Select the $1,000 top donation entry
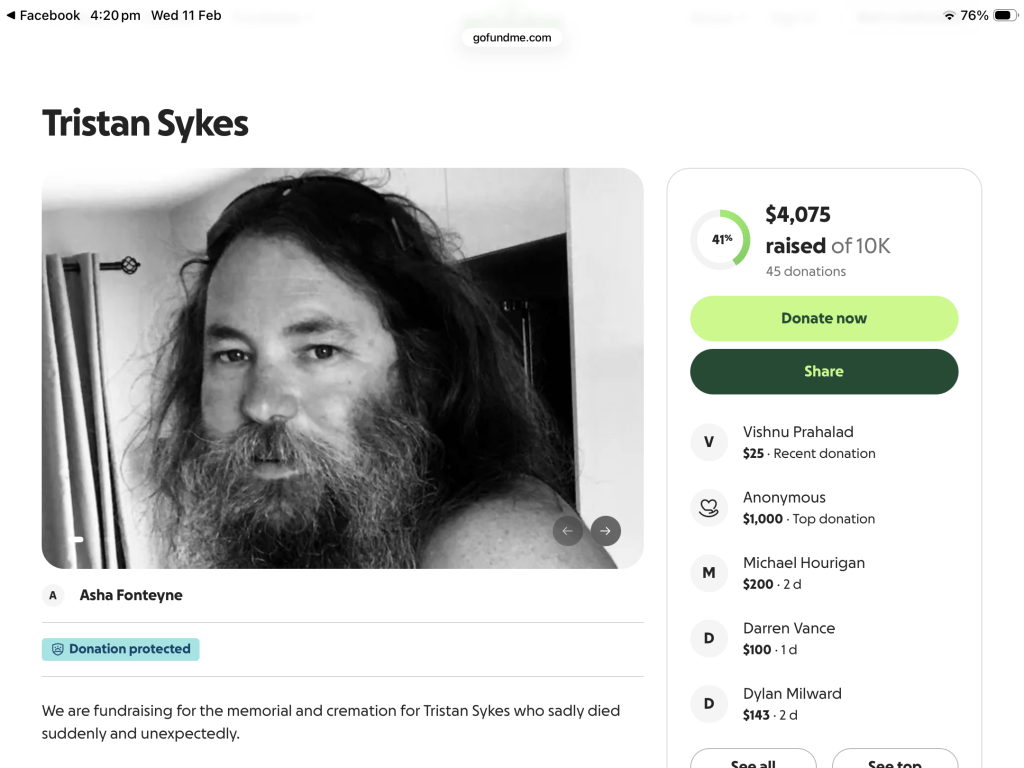 808,508
